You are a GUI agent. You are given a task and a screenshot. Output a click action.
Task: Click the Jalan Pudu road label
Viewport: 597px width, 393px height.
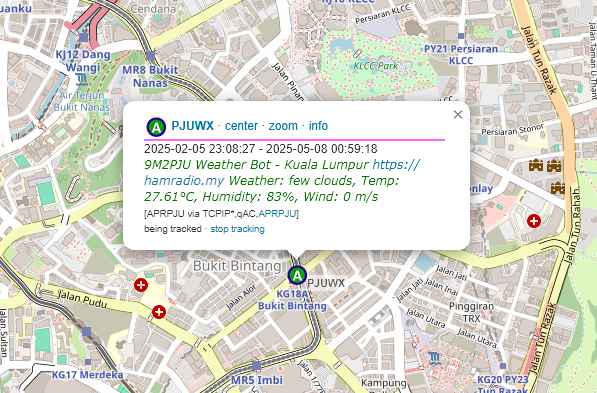(x=83, y=298)
